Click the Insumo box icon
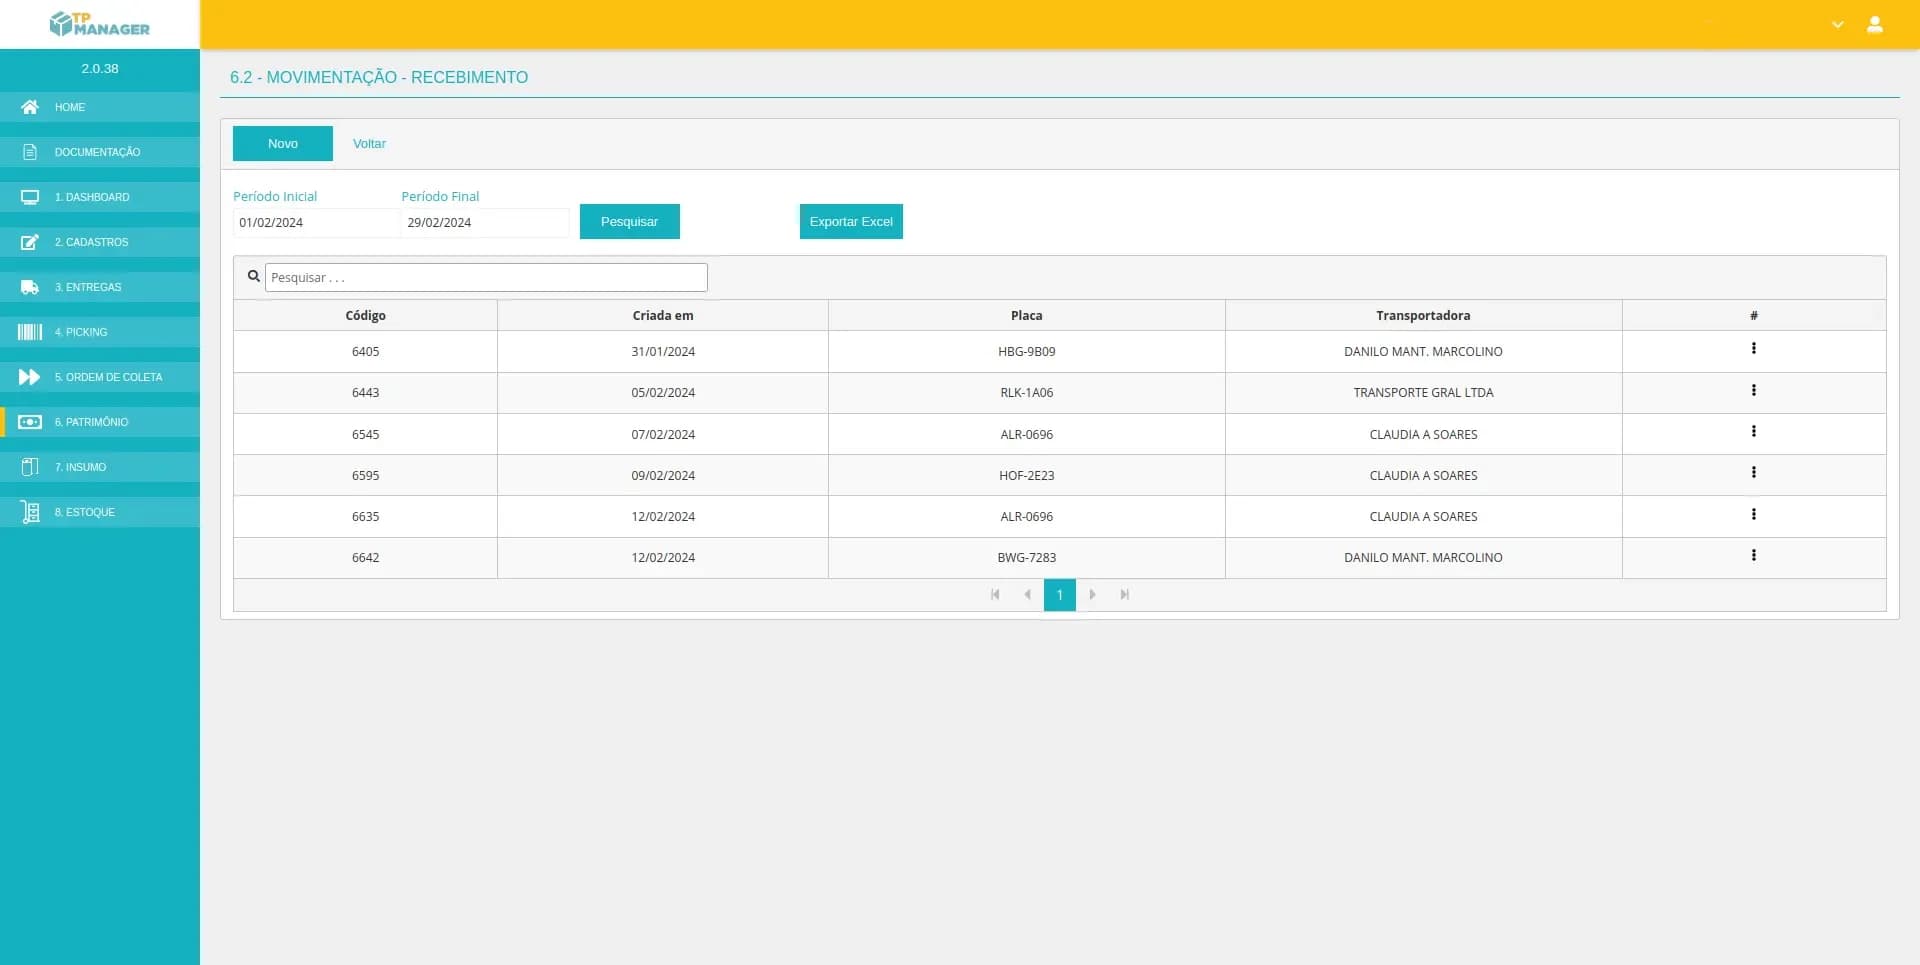The image size is (1920, 965). pos(30,467)
